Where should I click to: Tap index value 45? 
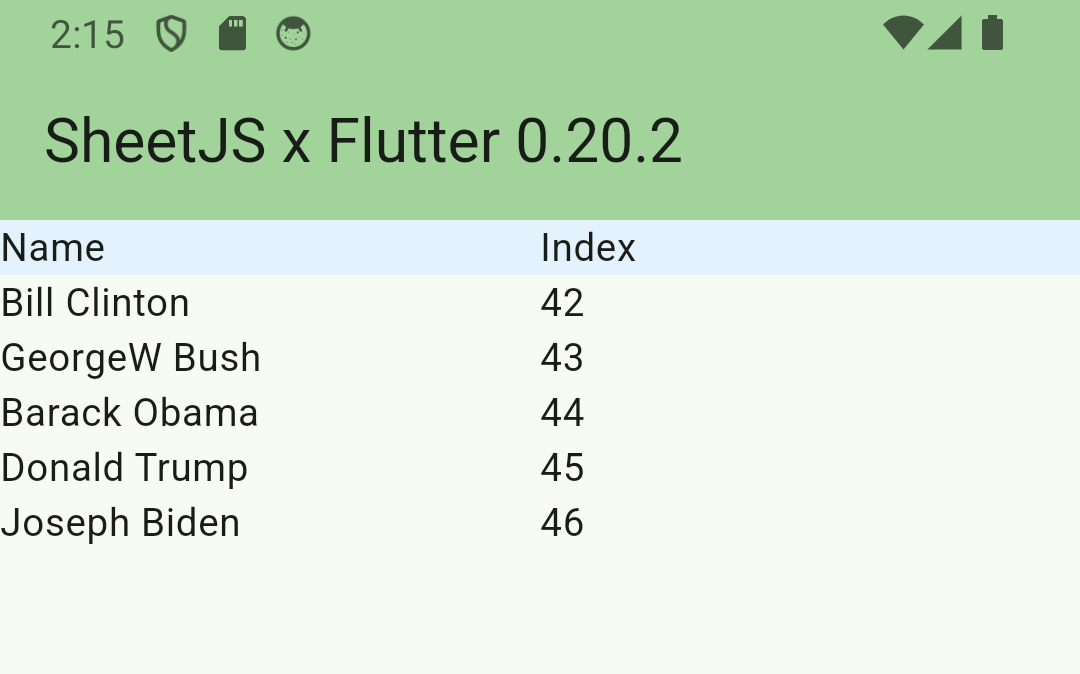point(562,468)
